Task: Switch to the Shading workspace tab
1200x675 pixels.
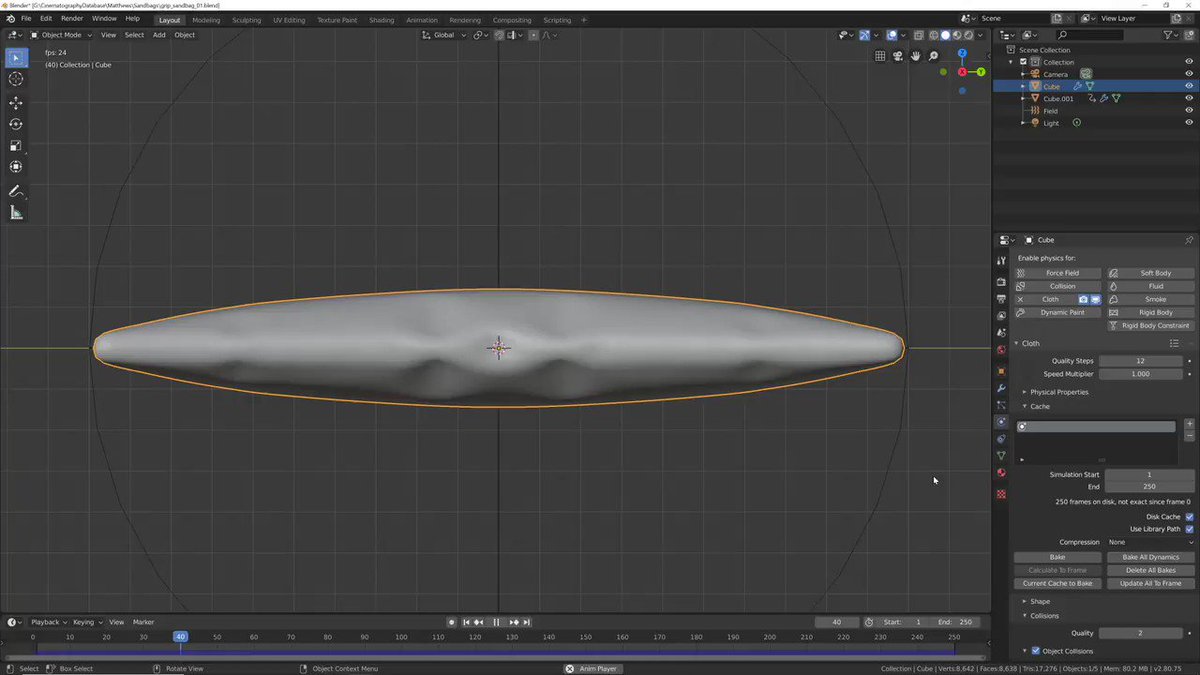Action: 381,20
